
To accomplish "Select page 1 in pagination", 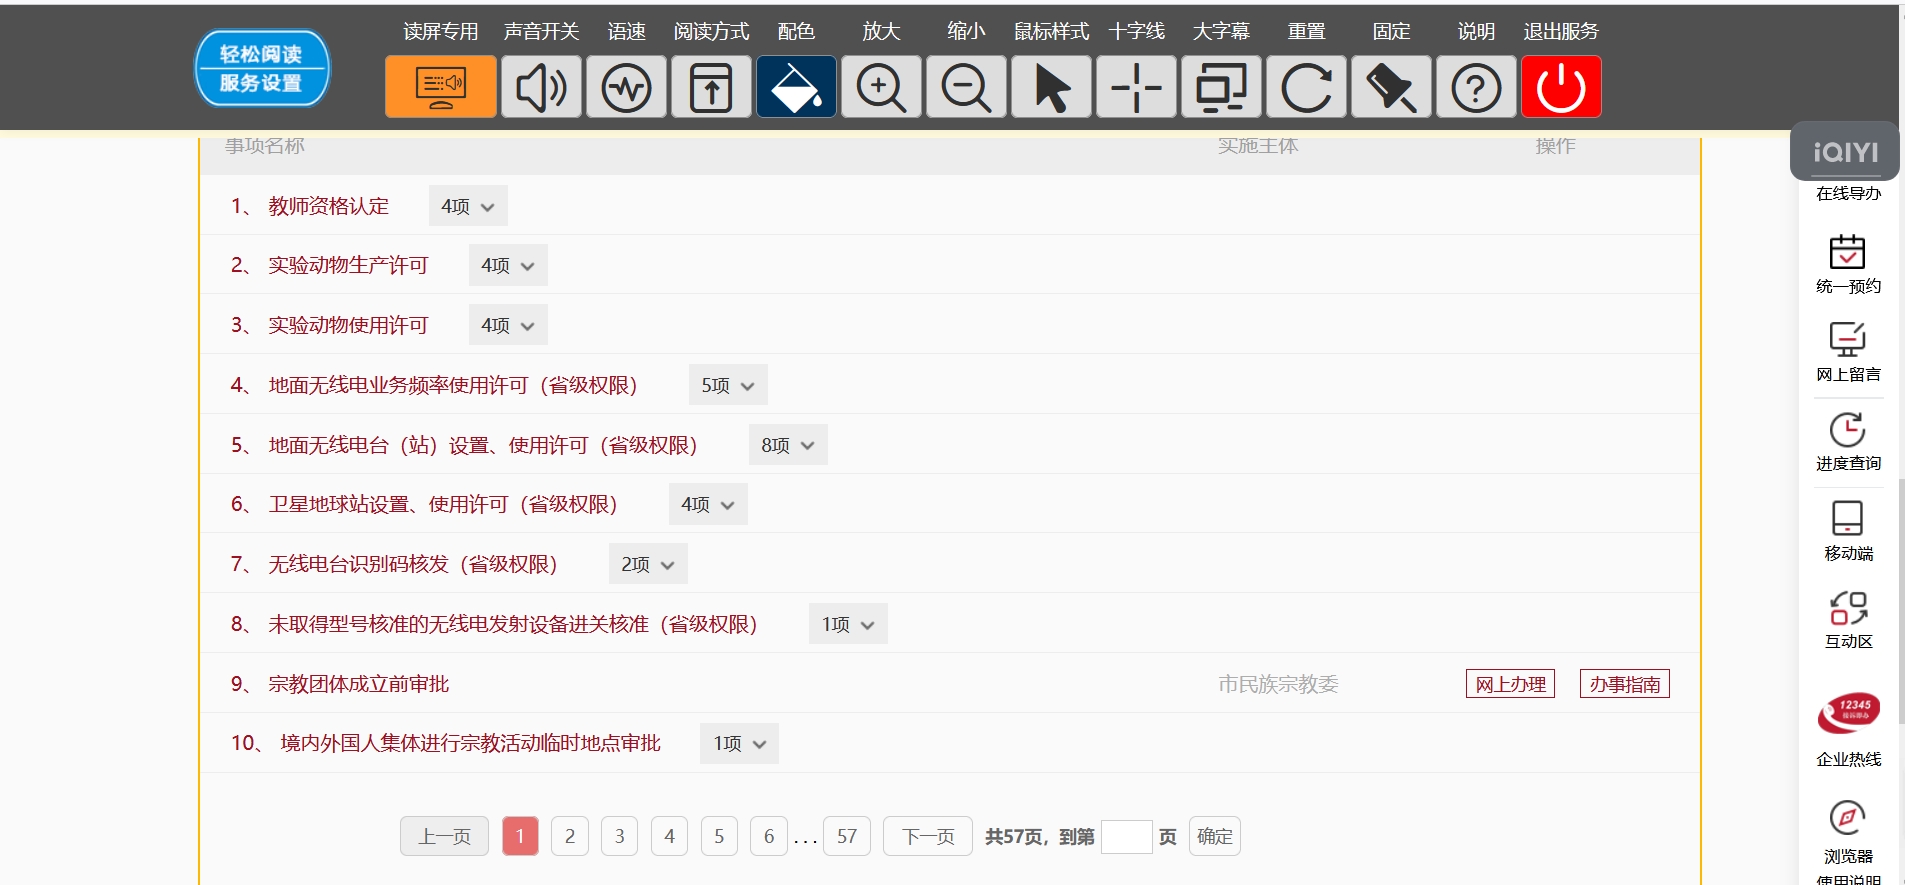I will pyautogui.click(x=520, y=836).
